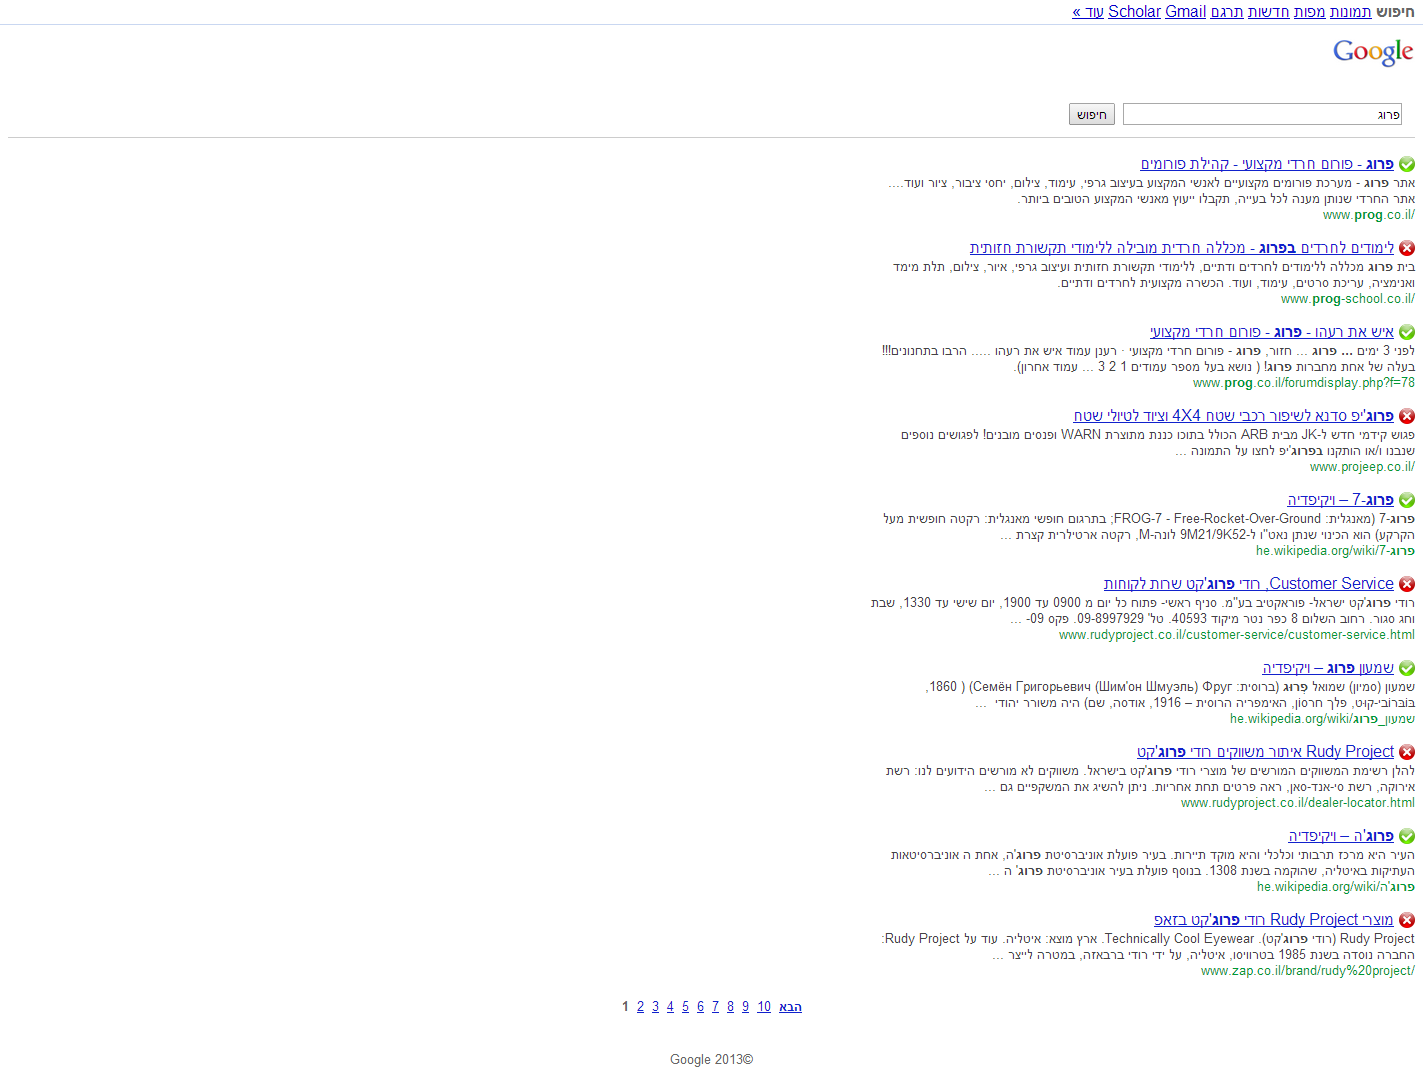Click the green check icon beside the 'שמעון פרוג – ויקיפדיה' result
This screenshot has width=1423, height=1090.
coord(1407,668)
